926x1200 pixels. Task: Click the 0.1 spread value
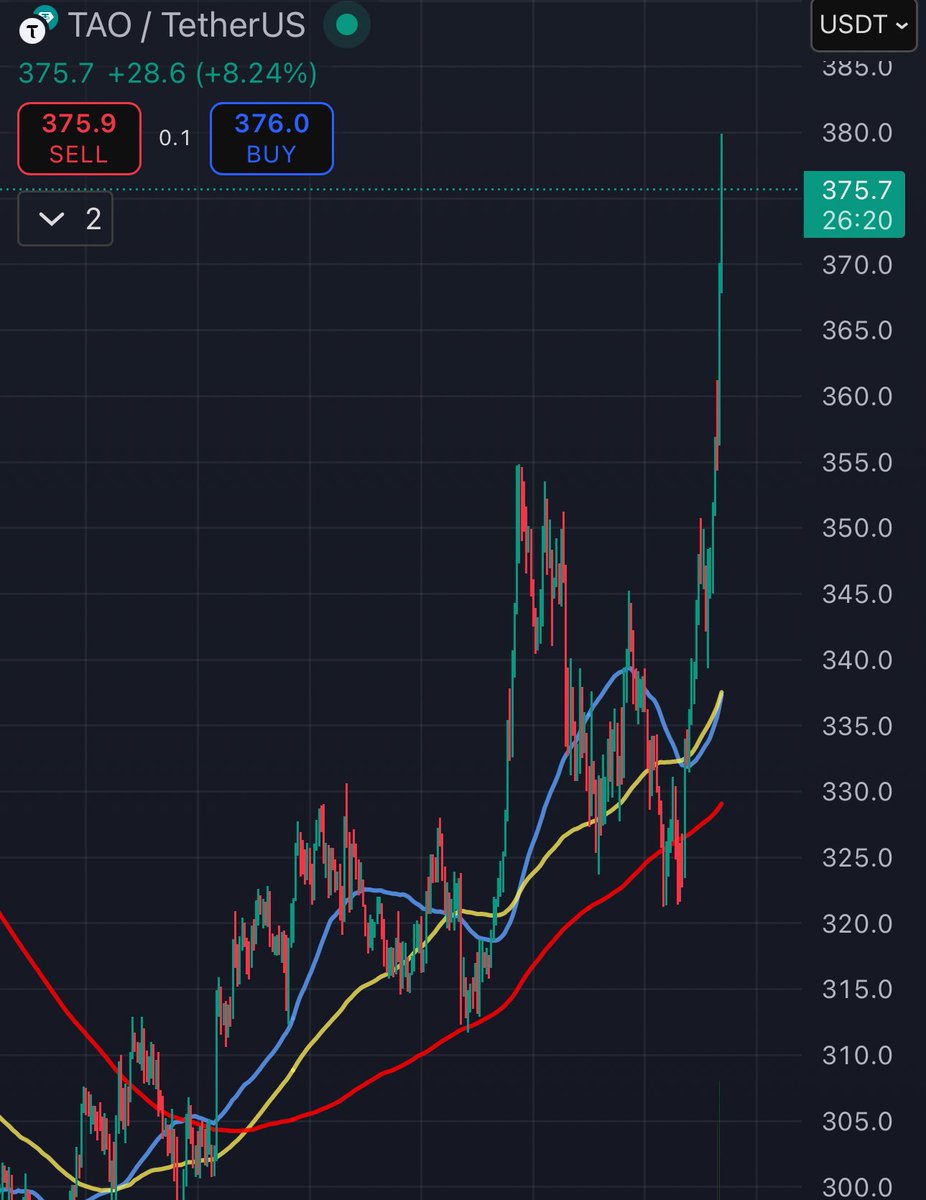[x=175, y=138]
